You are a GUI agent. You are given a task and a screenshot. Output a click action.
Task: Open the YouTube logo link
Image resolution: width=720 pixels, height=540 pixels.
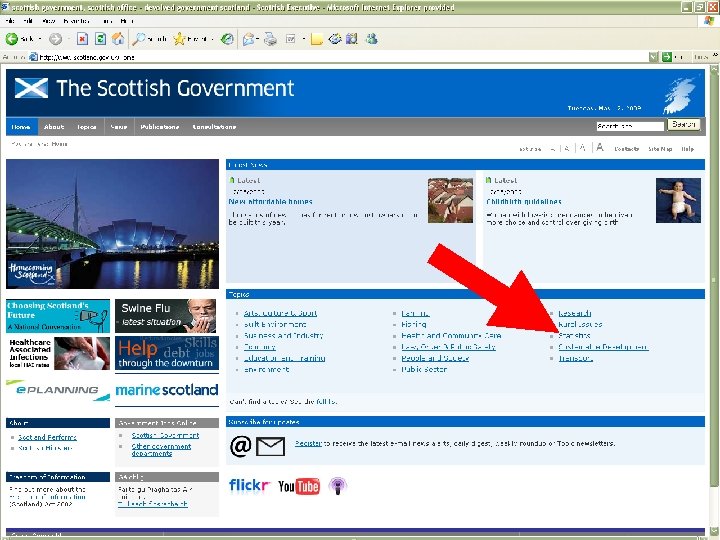click(298, 486)
